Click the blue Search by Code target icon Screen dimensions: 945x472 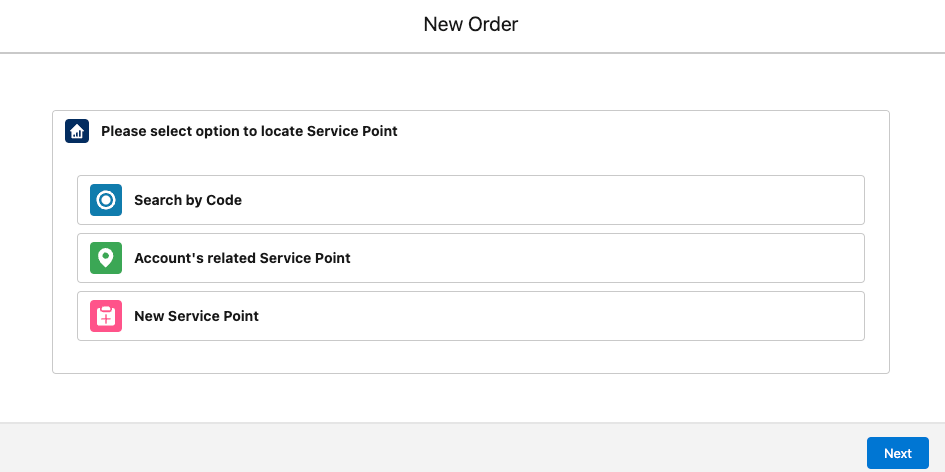[x=106, y=200]
